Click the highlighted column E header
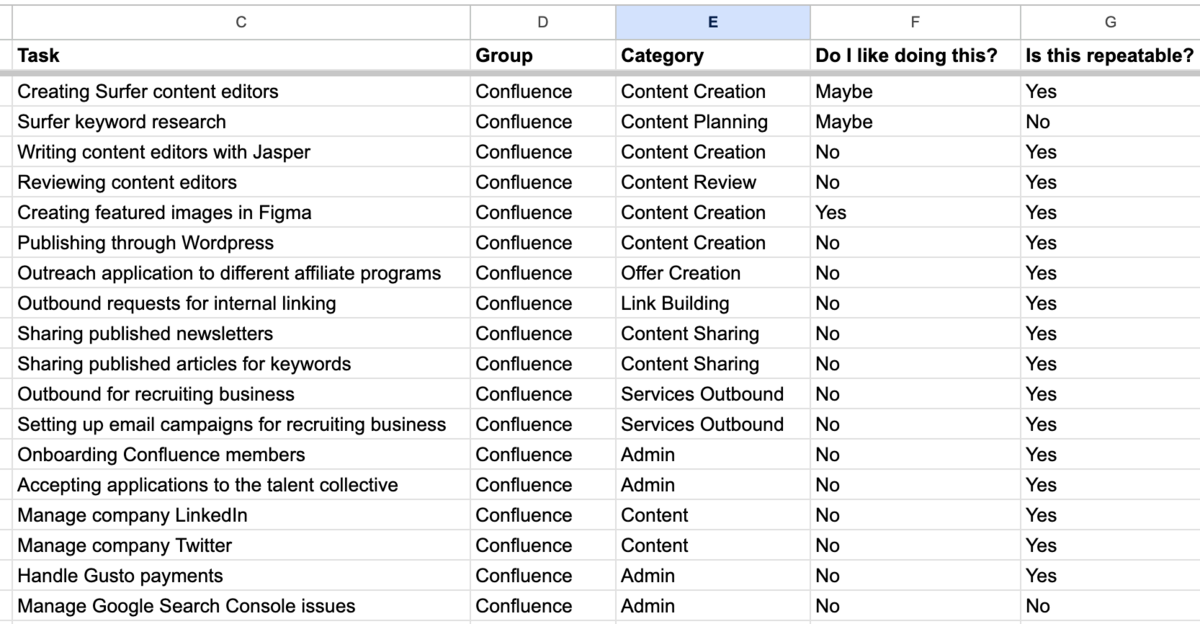The width and height of the screenshot is (1200, 624). [712, 22]
